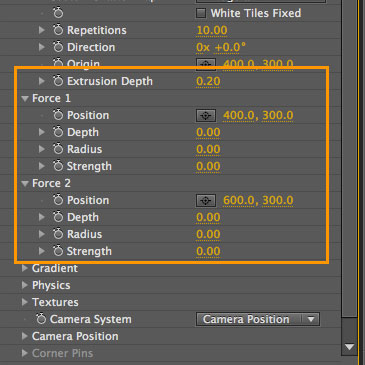
Task: Click Force 1 Radius value 0.00
Action: pos(208,149)
